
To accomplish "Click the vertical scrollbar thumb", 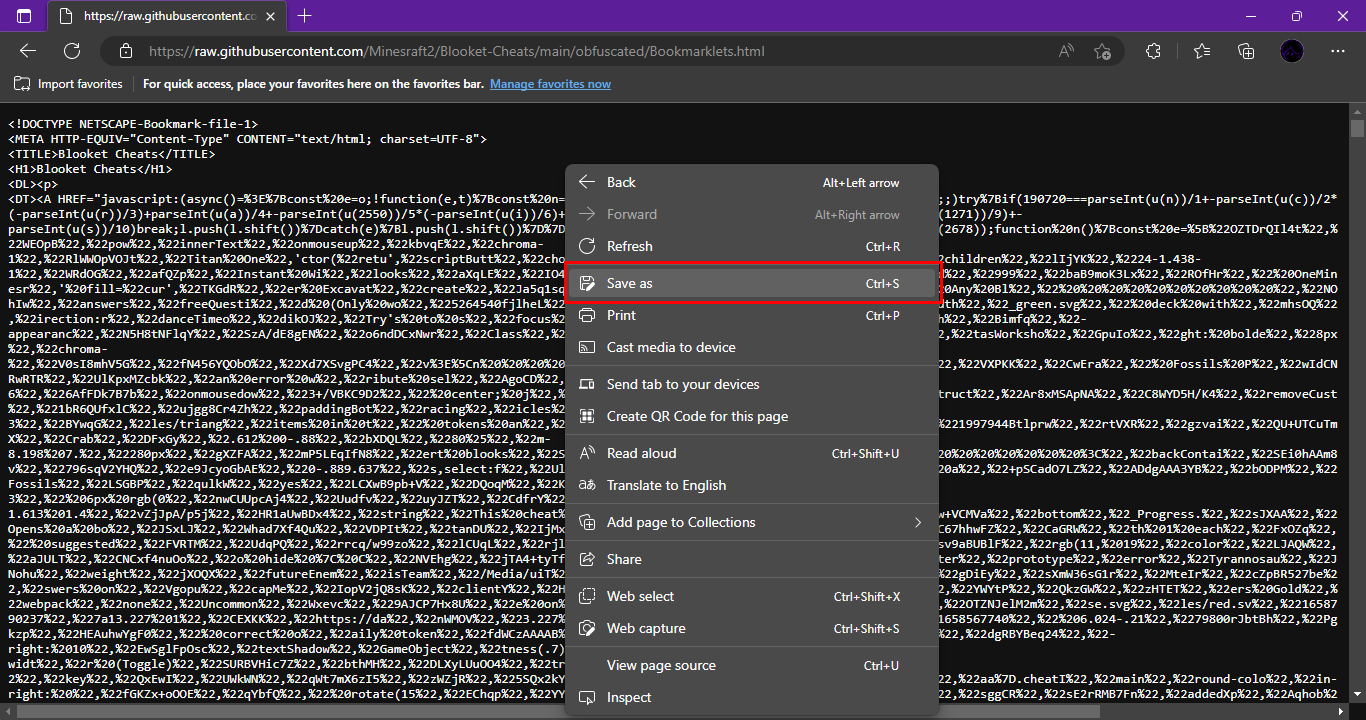I will [1357, 129].
